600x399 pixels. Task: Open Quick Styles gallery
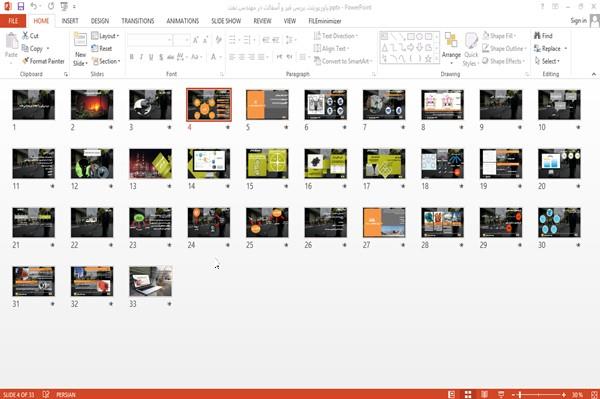[471, 49]
